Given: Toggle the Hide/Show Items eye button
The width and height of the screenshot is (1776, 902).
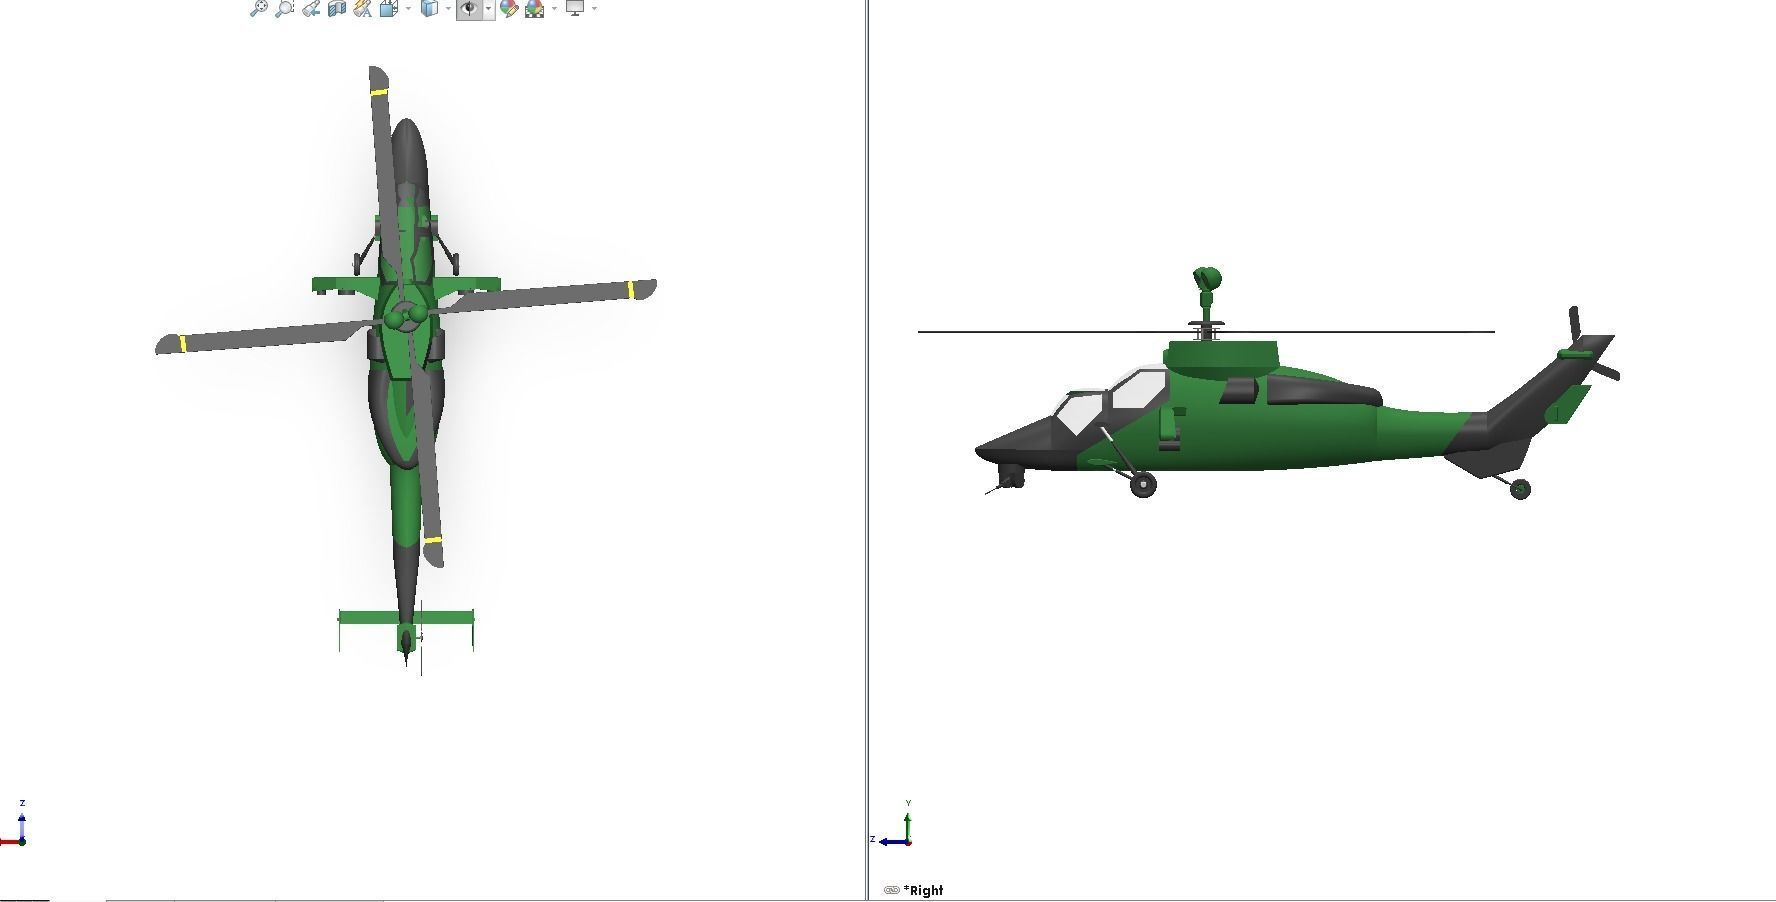Looking at the screenshot, I should (469, 9).
